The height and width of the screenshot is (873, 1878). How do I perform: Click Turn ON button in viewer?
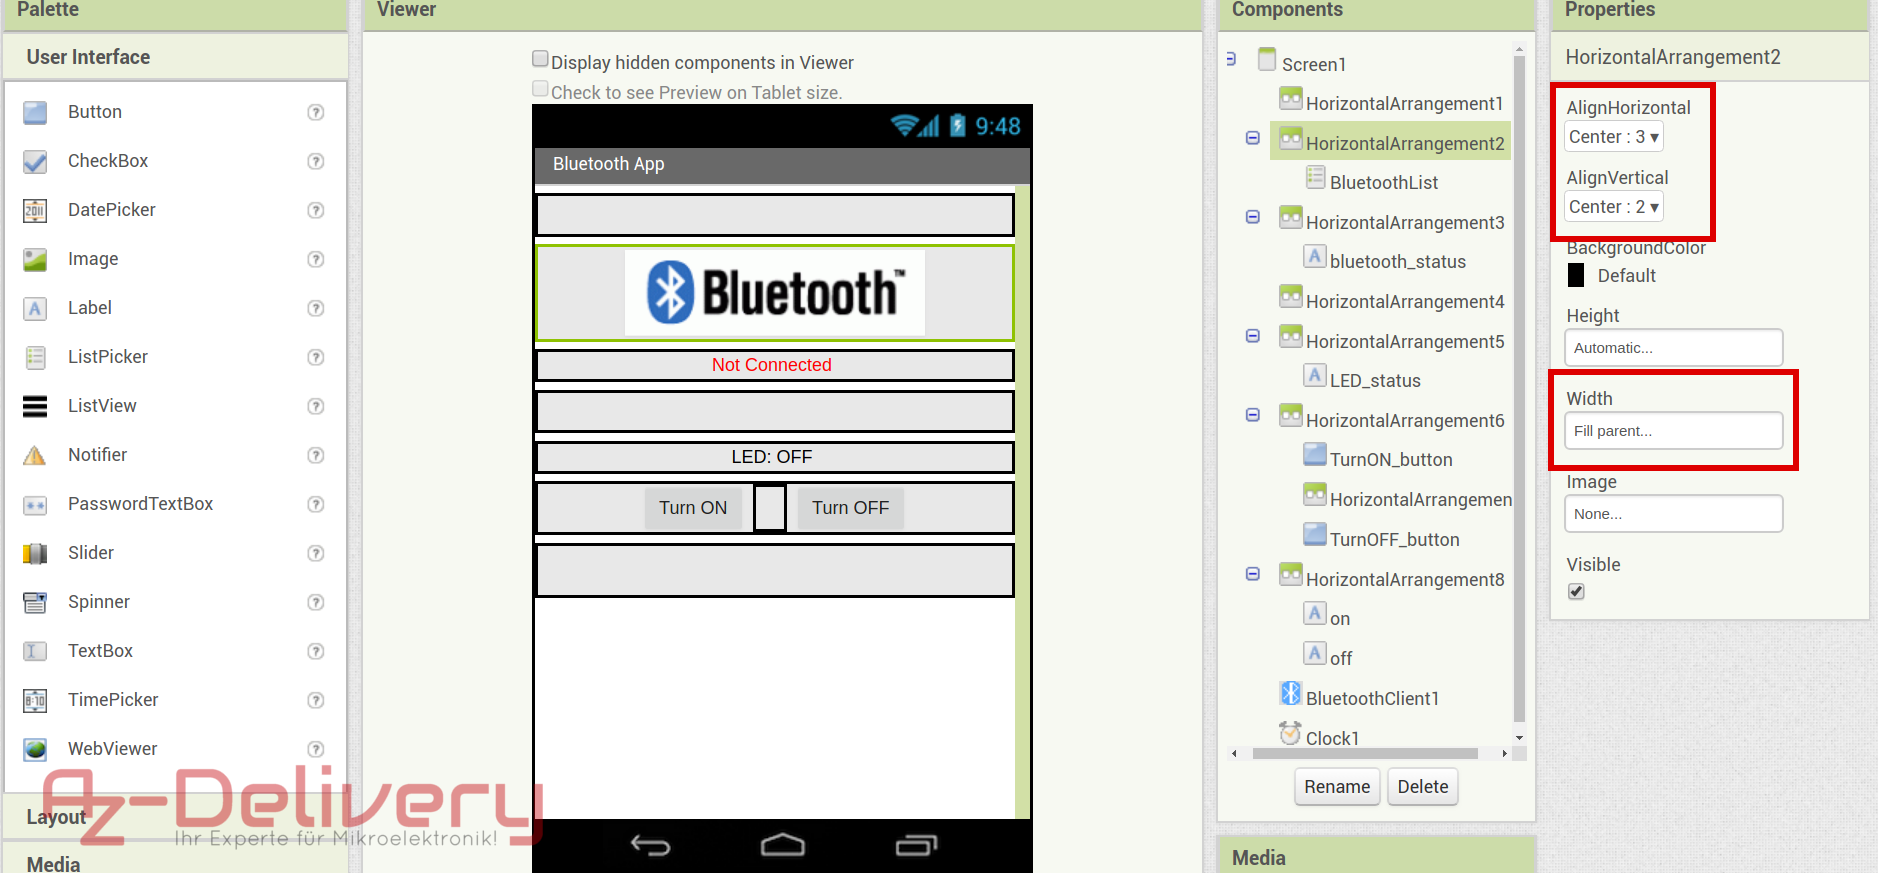click(693, 508)
